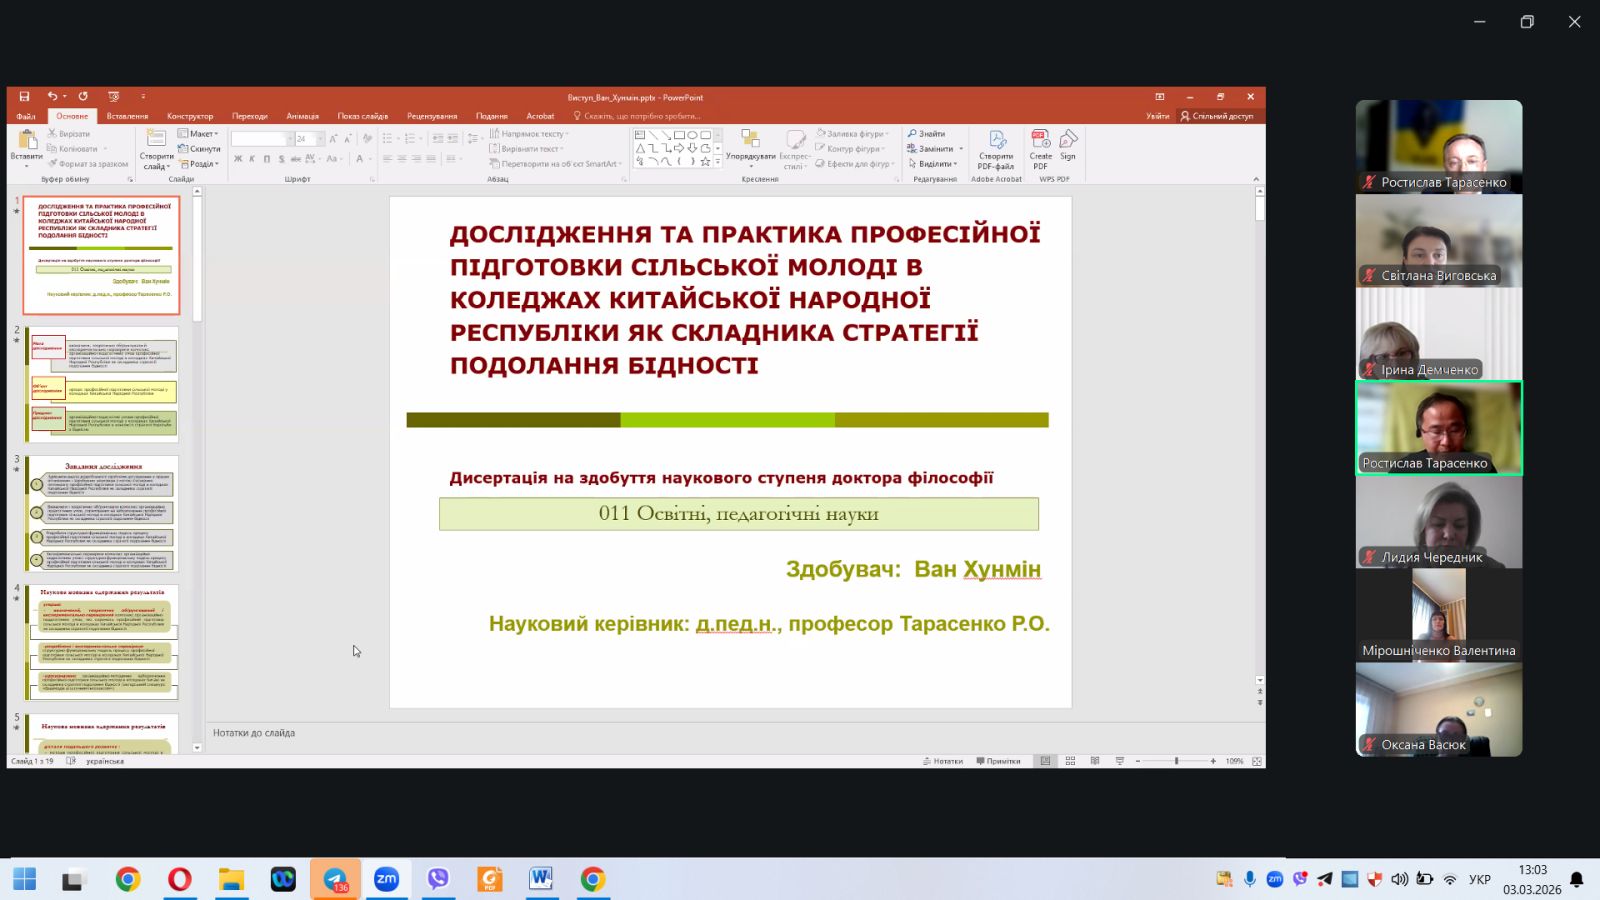Viewport: 1600px width, 900px height.
Task: Switch to the Показ слайдів tab
Action: tap(362, 116)
